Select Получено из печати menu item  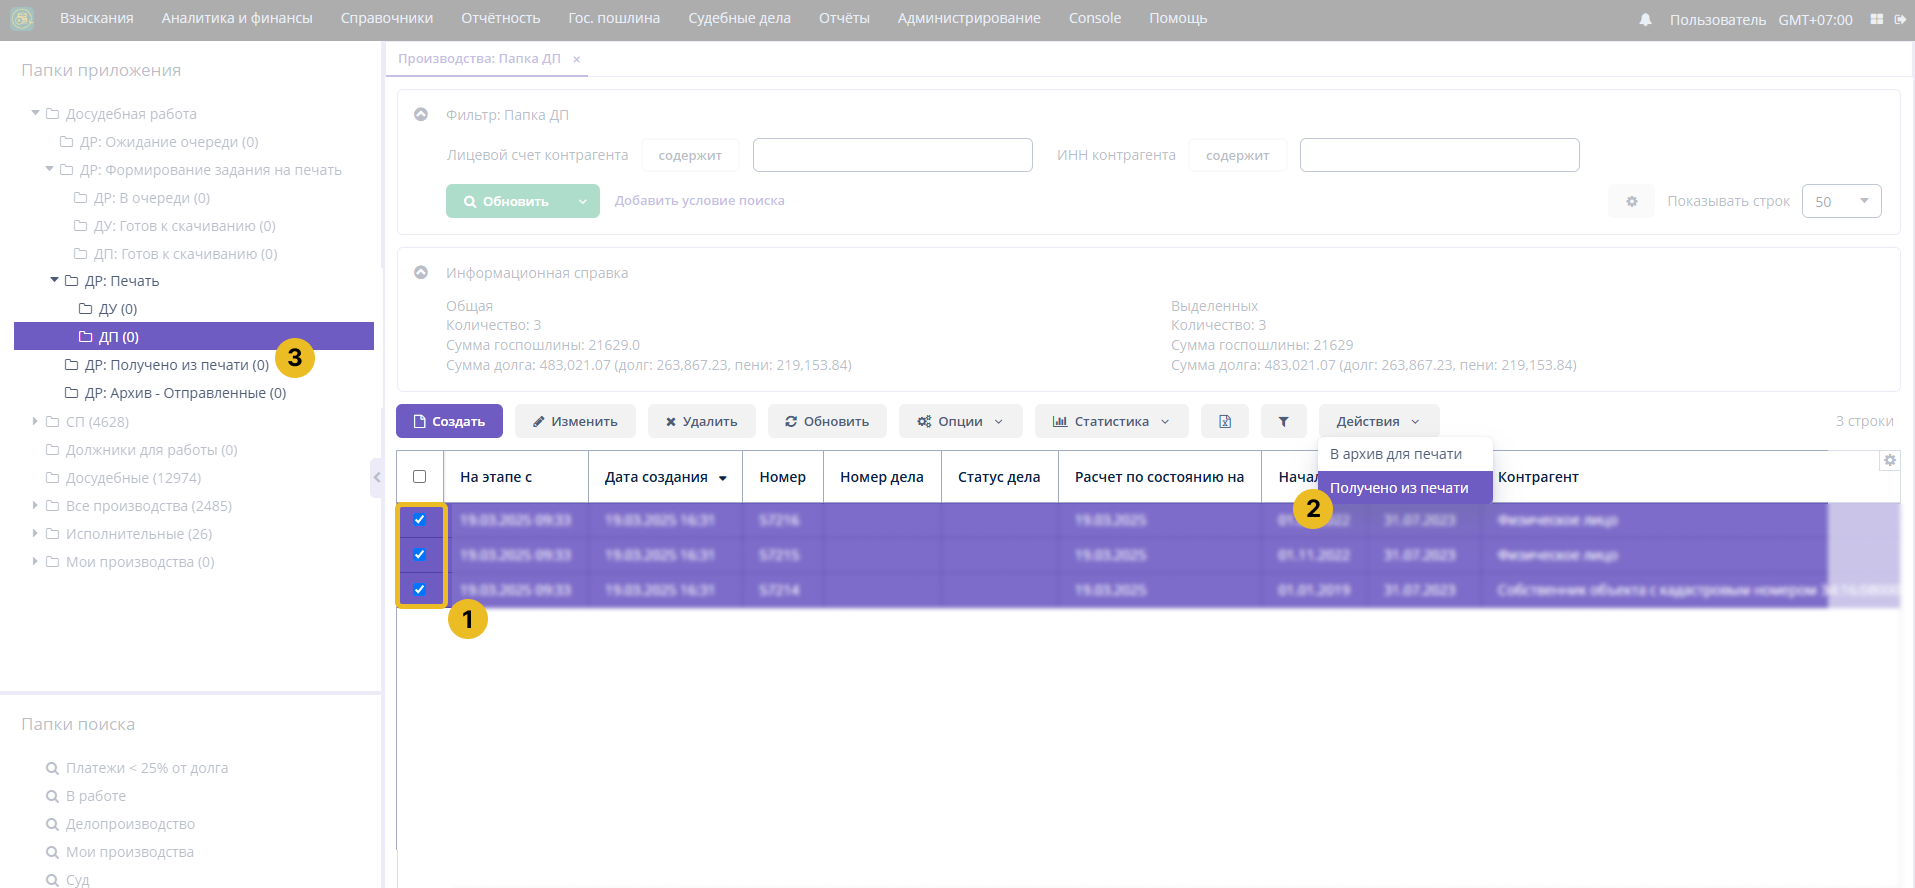click(1399, 488)
